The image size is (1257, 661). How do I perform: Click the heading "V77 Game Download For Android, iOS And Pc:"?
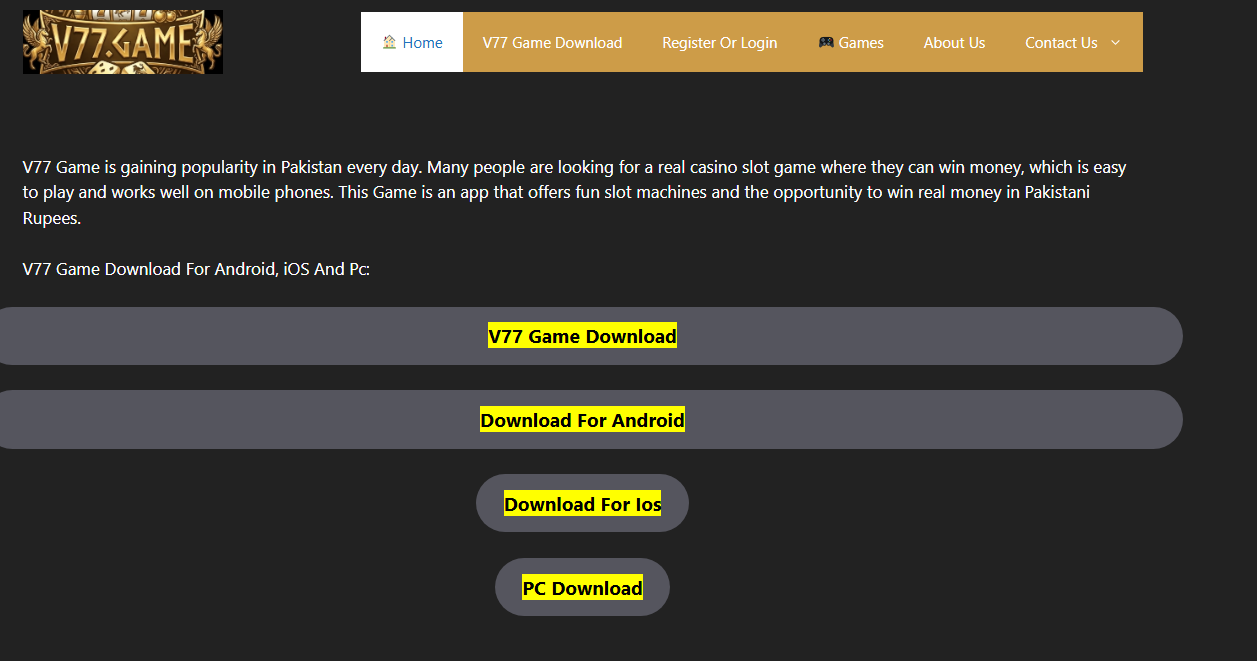click(196, 269)
